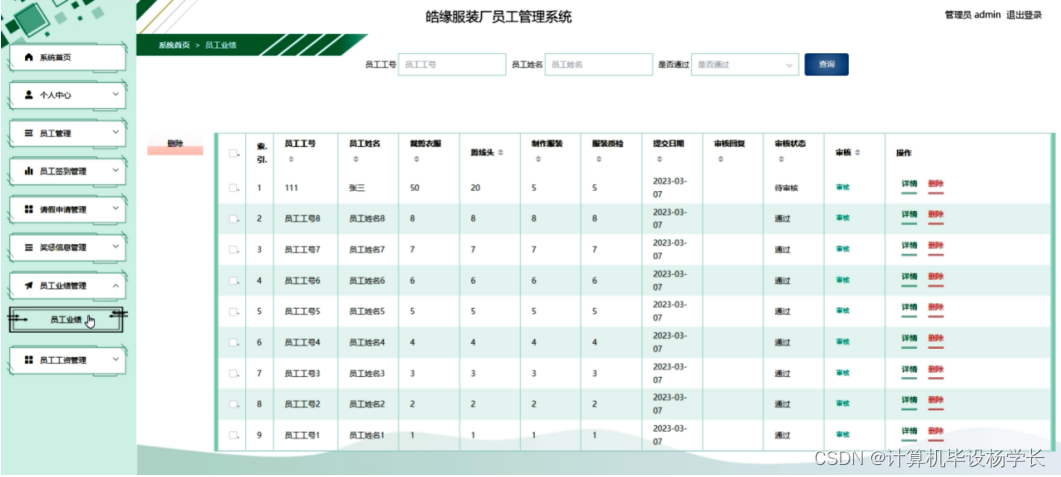
Task: Sort by 审核 column arrows
Action: (x=857, y=154)
